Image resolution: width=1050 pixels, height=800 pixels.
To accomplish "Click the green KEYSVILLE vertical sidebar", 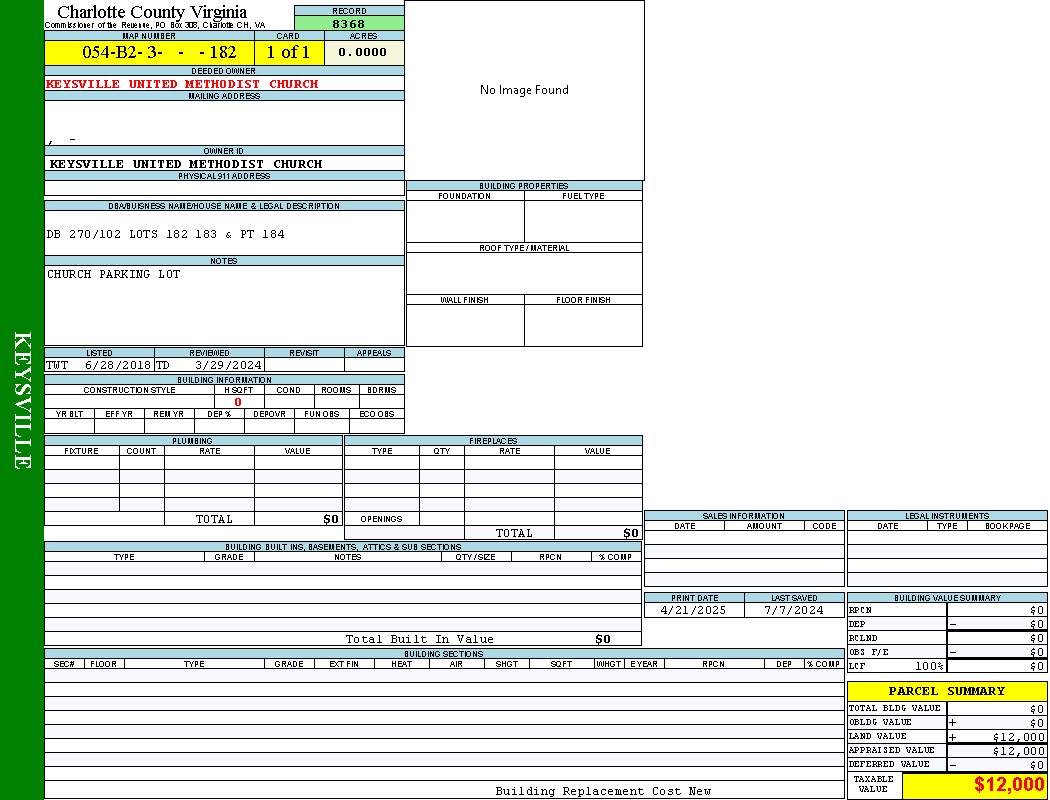I will [x=22, y=400].
